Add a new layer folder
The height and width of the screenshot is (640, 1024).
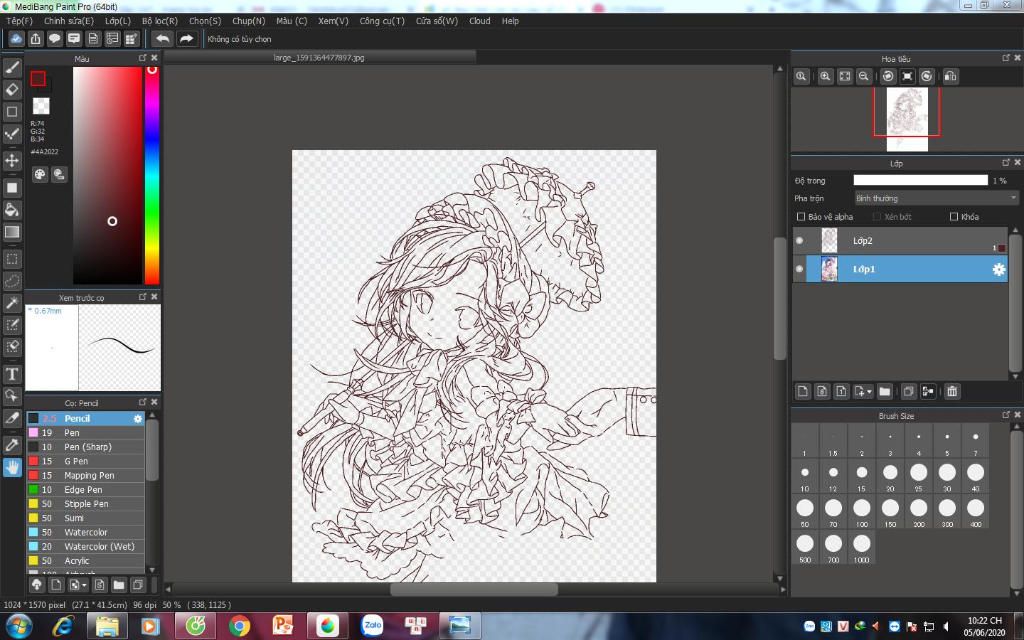pos(884,391)
